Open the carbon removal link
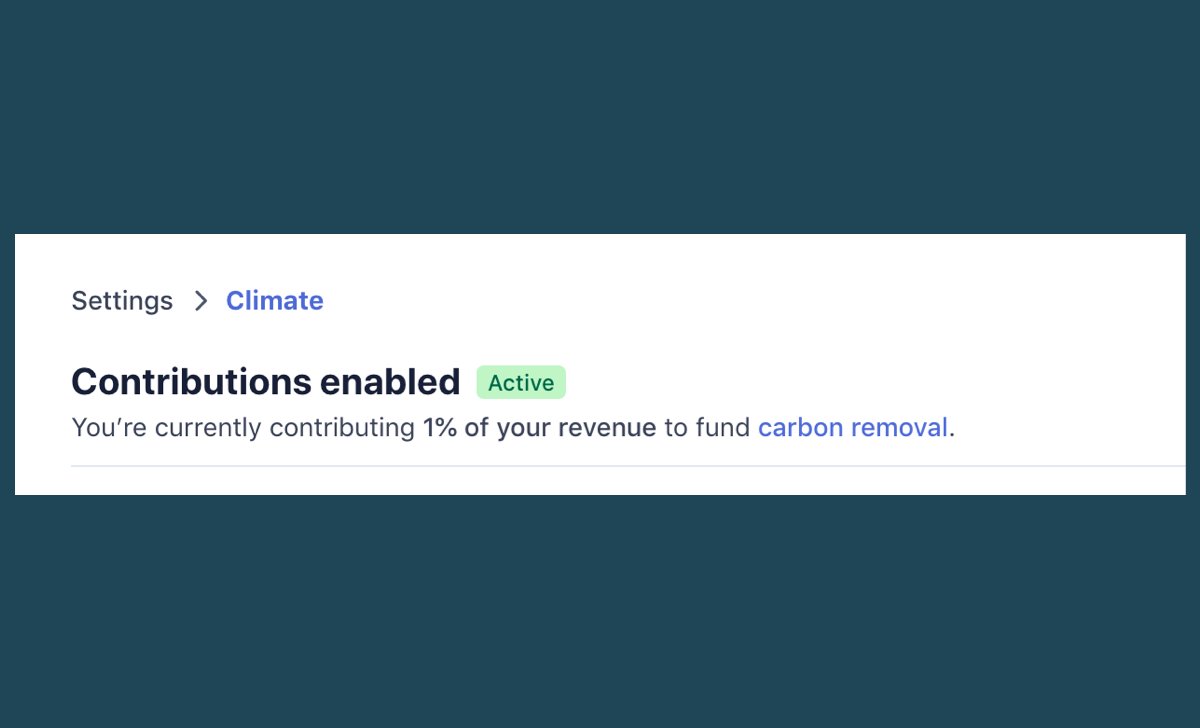1200x728 pixels. point(852,428)
